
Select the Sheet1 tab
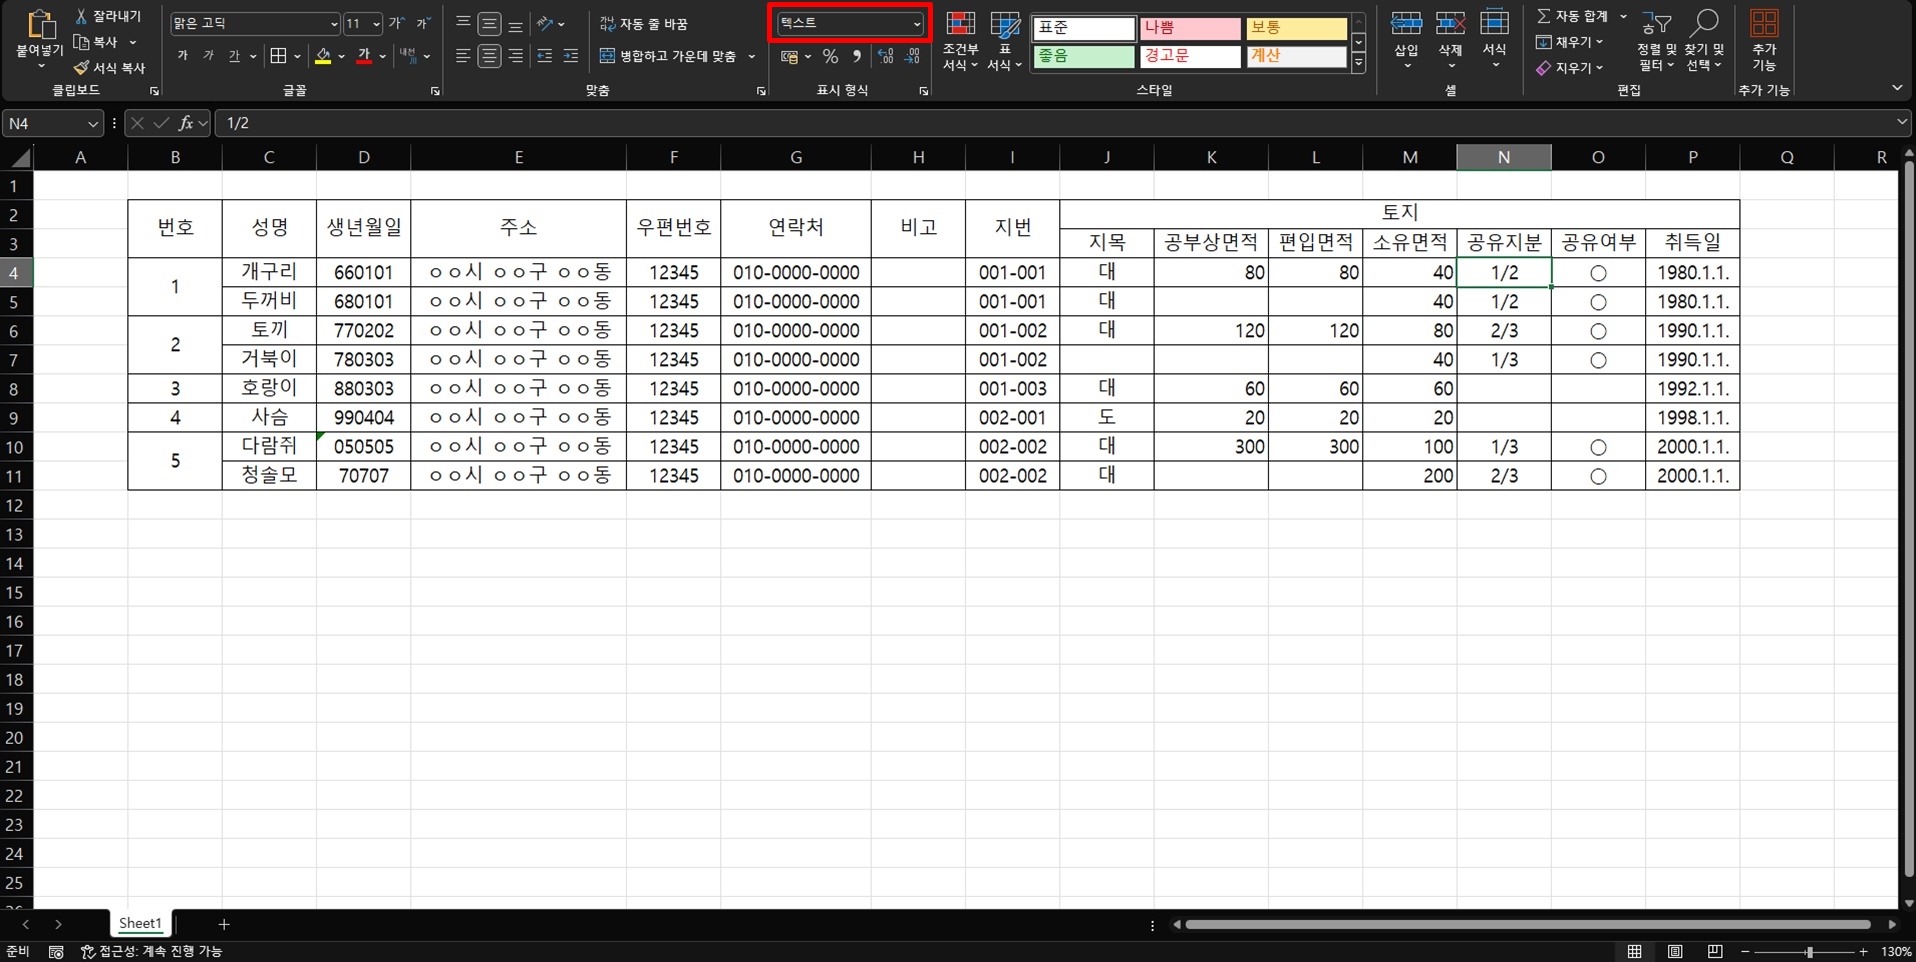(x=140, y=923)
